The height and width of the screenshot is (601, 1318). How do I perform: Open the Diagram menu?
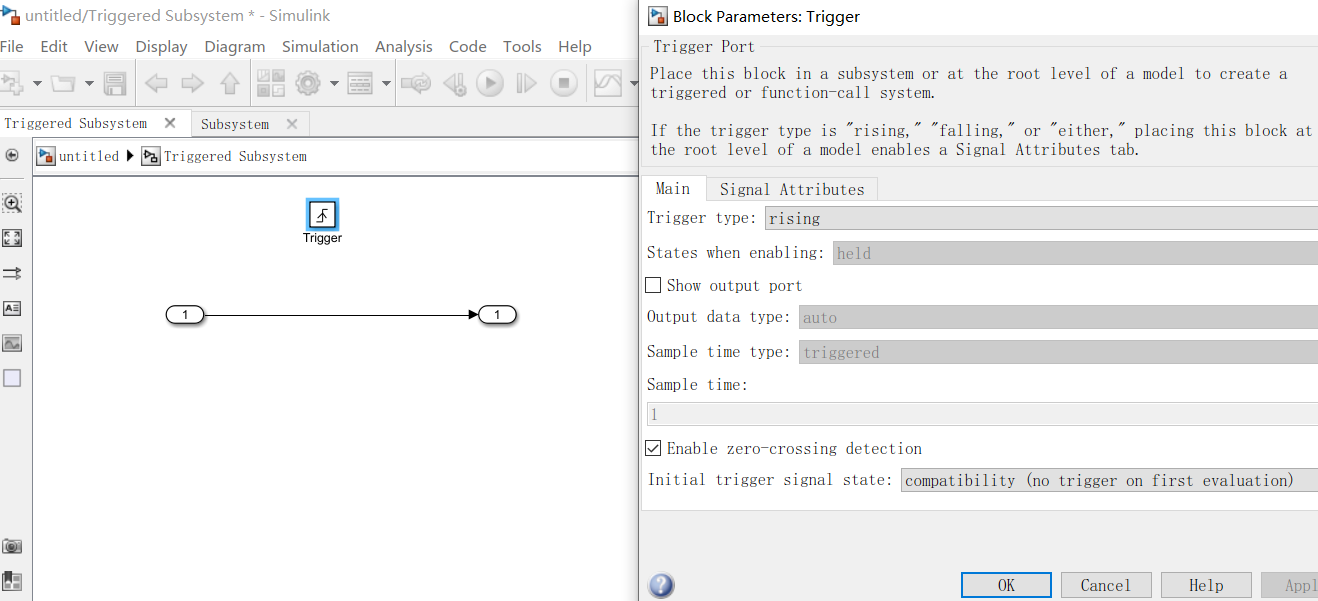pos(235,46)
